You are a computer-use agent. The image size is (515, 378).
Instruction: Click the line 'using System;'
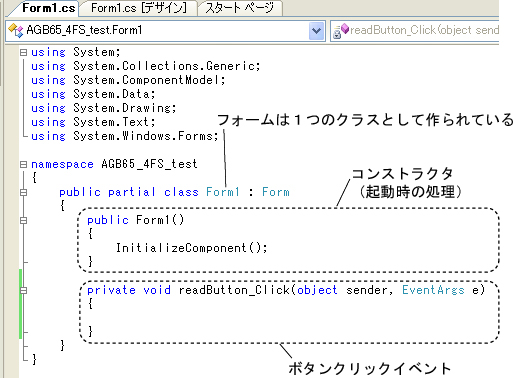pos(76,52)
